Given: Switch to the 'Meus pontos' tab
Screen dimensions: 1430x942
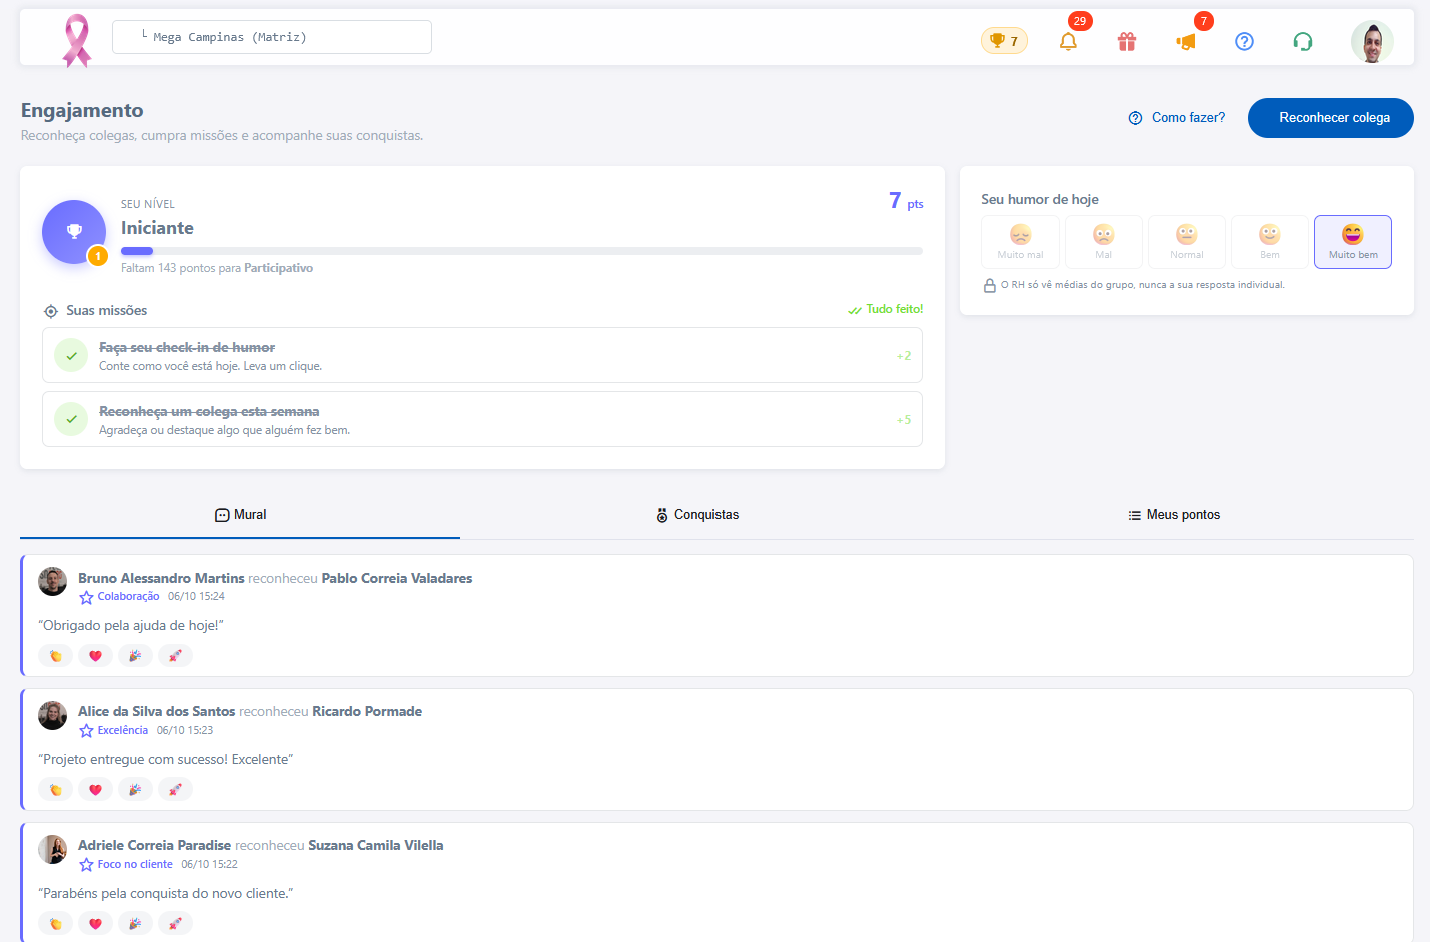Looking at the screenshot, I should (x=1174, y=515).
